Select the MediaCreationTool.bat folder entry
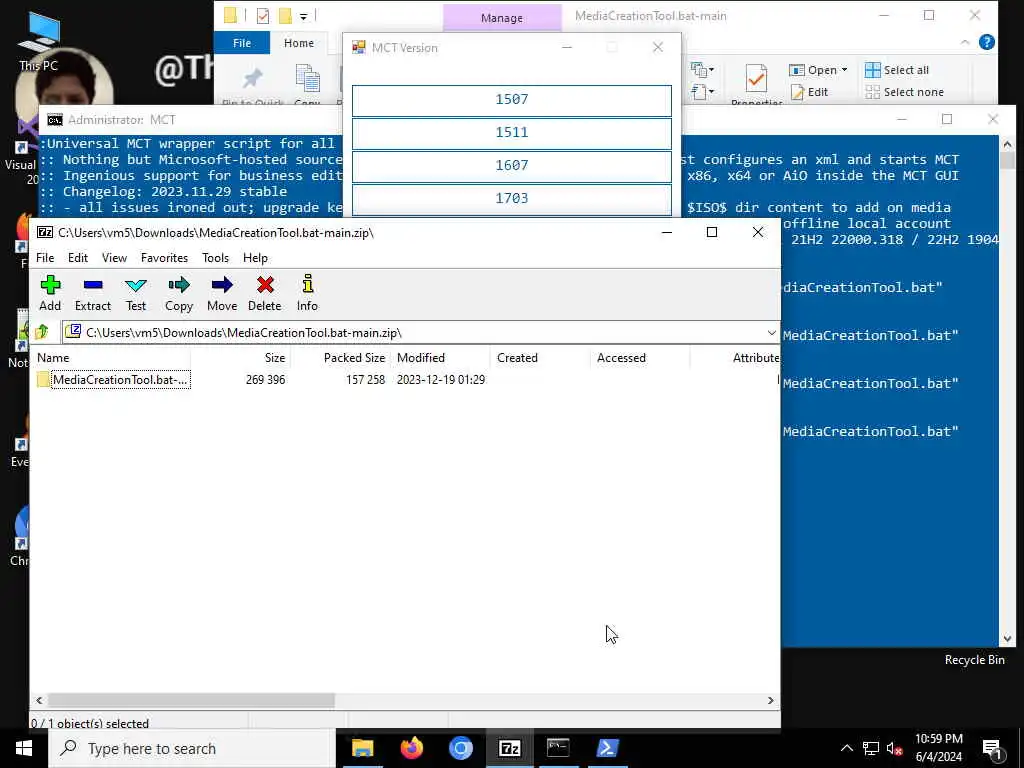 tap(113, 379)
